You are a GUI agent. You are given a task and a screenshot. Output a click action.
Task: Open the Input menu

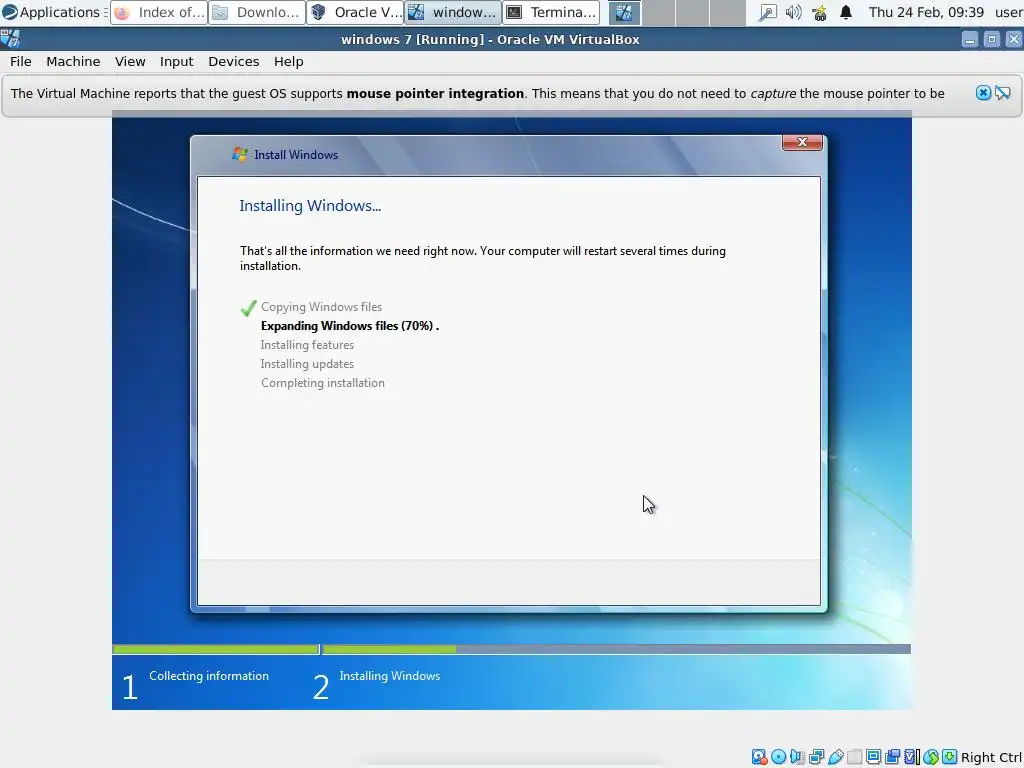[x=176, y=61]
